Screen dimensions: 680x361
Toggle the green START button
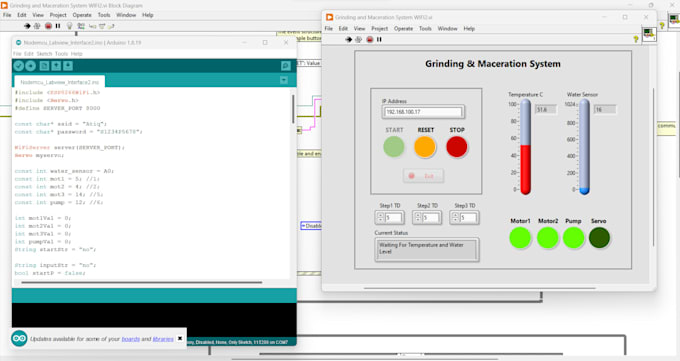[x=394, y=147]
